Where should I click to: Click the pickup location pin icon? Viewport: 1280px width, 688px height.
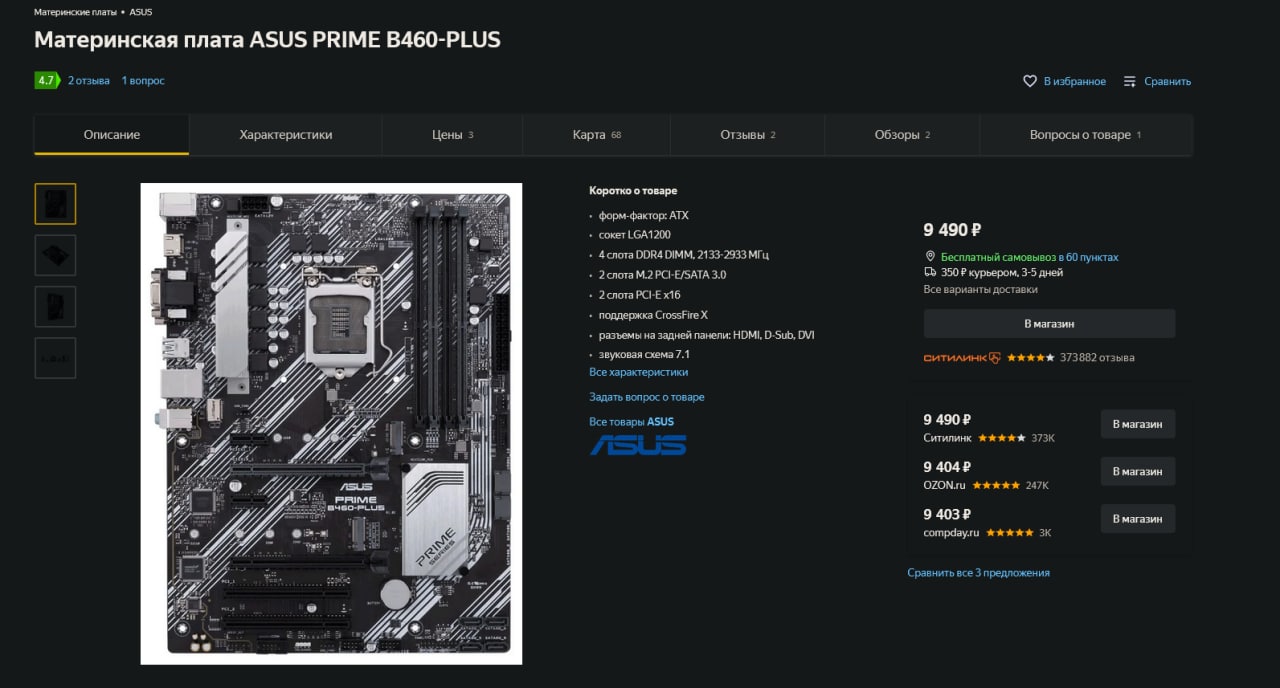coord(930,257)
